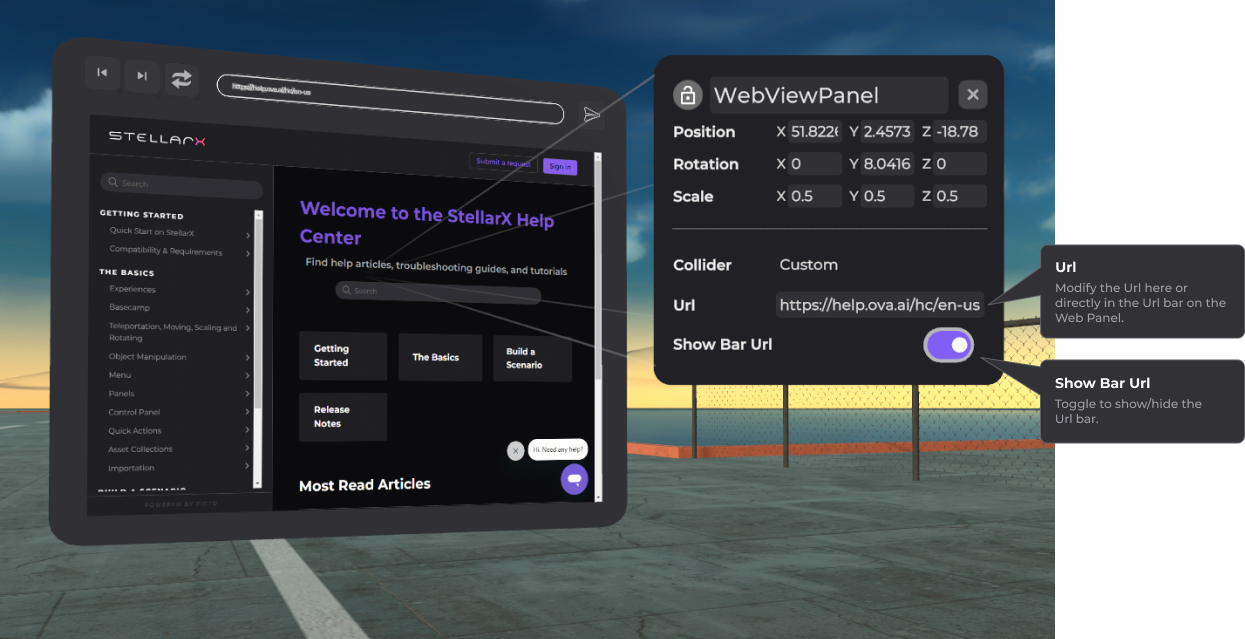Click the sidebar Search field

181,185
